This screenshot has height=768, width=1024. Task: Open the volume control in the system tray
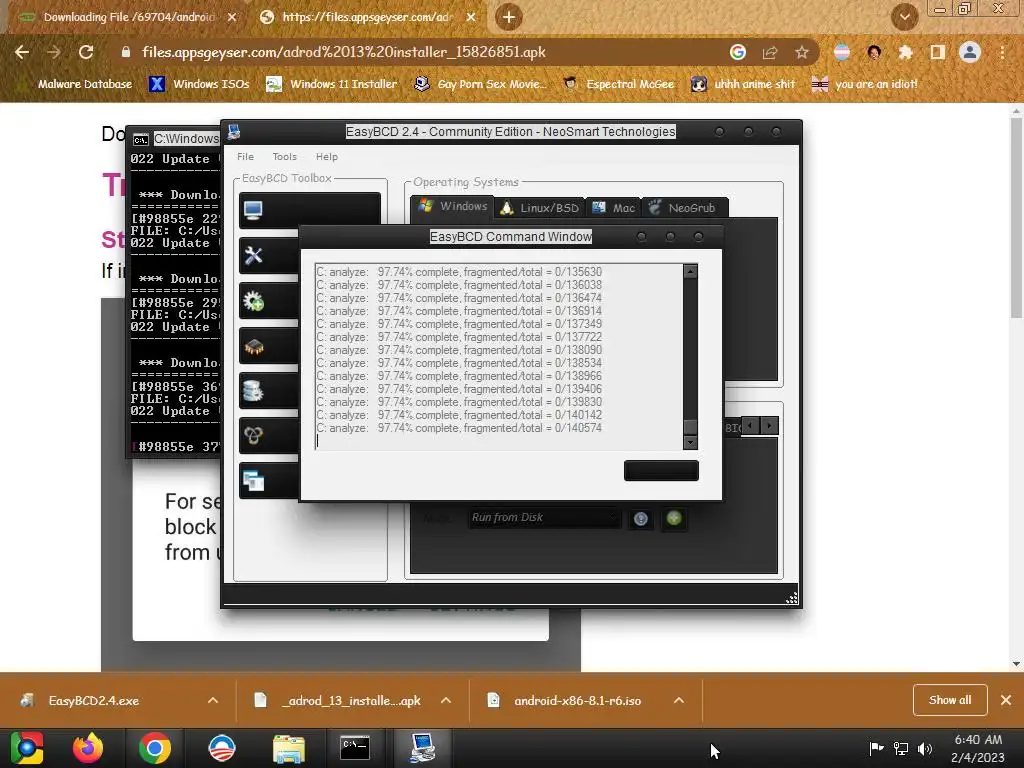[925, 748]
